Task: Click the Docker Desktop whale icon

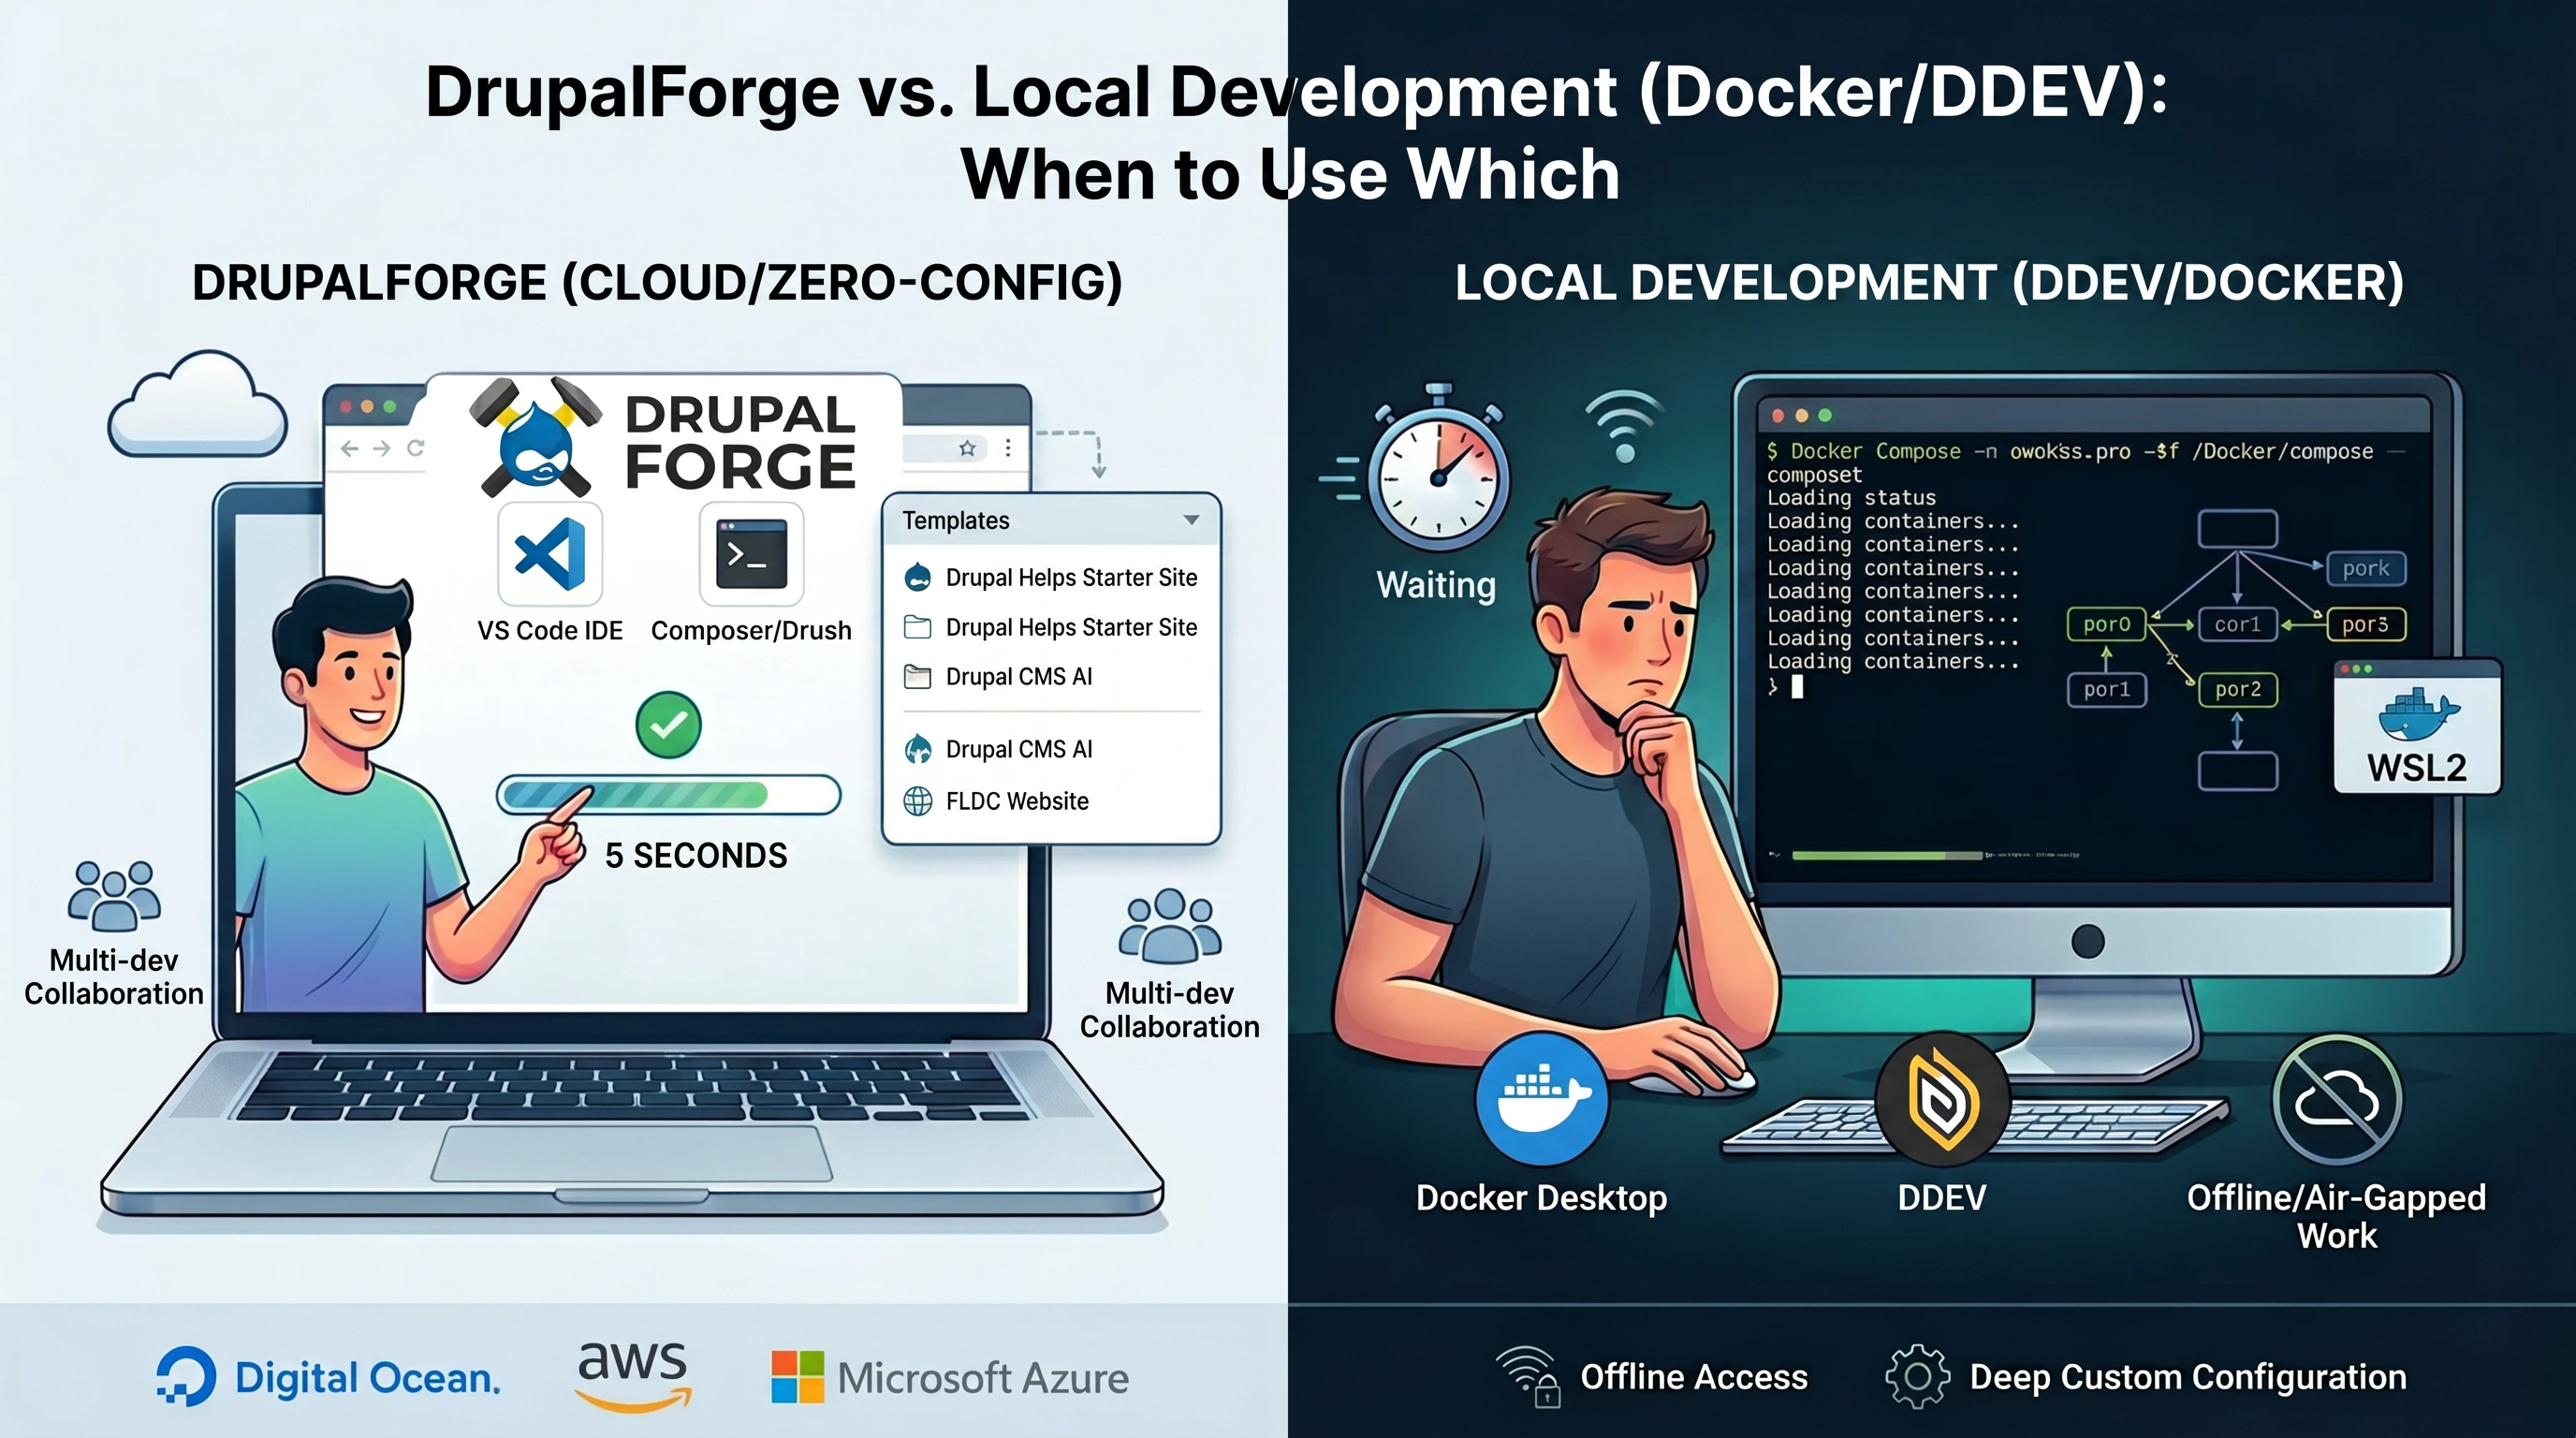Action: (x=1541, y=1099)
